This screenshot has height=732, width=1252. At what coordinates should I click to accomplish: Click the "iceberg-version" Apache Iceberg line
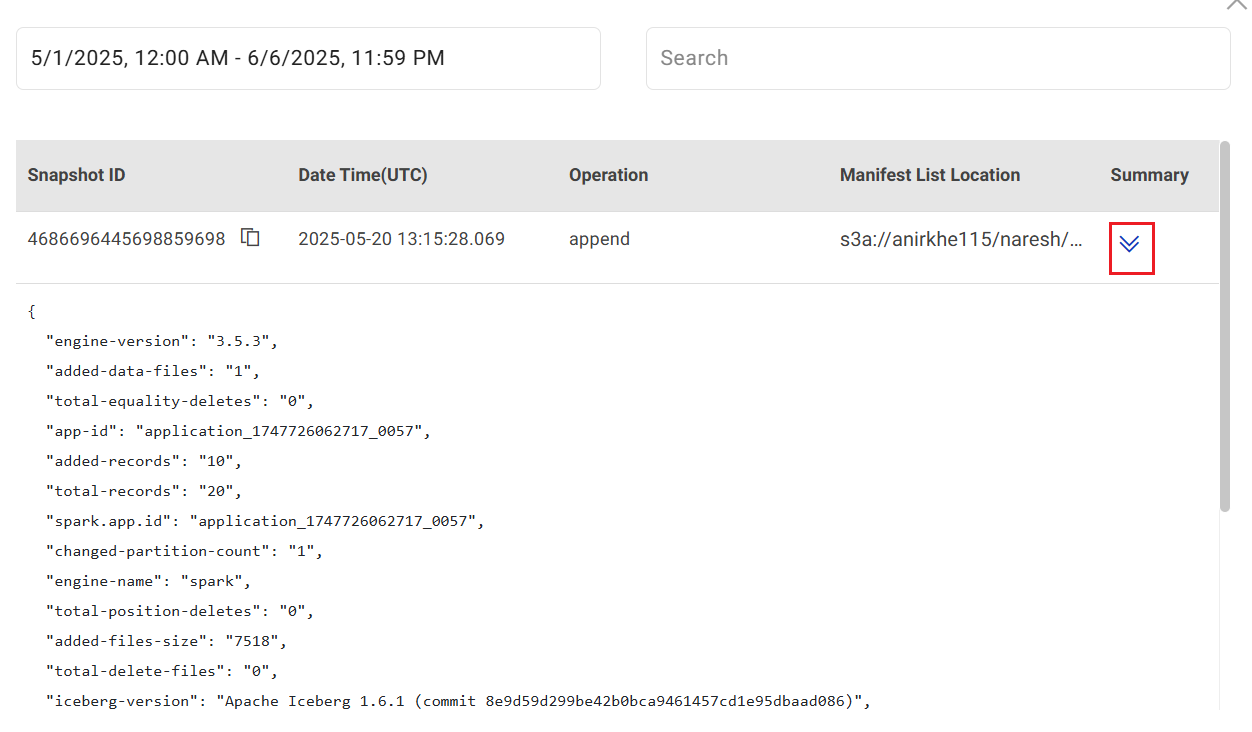(458, 701)
